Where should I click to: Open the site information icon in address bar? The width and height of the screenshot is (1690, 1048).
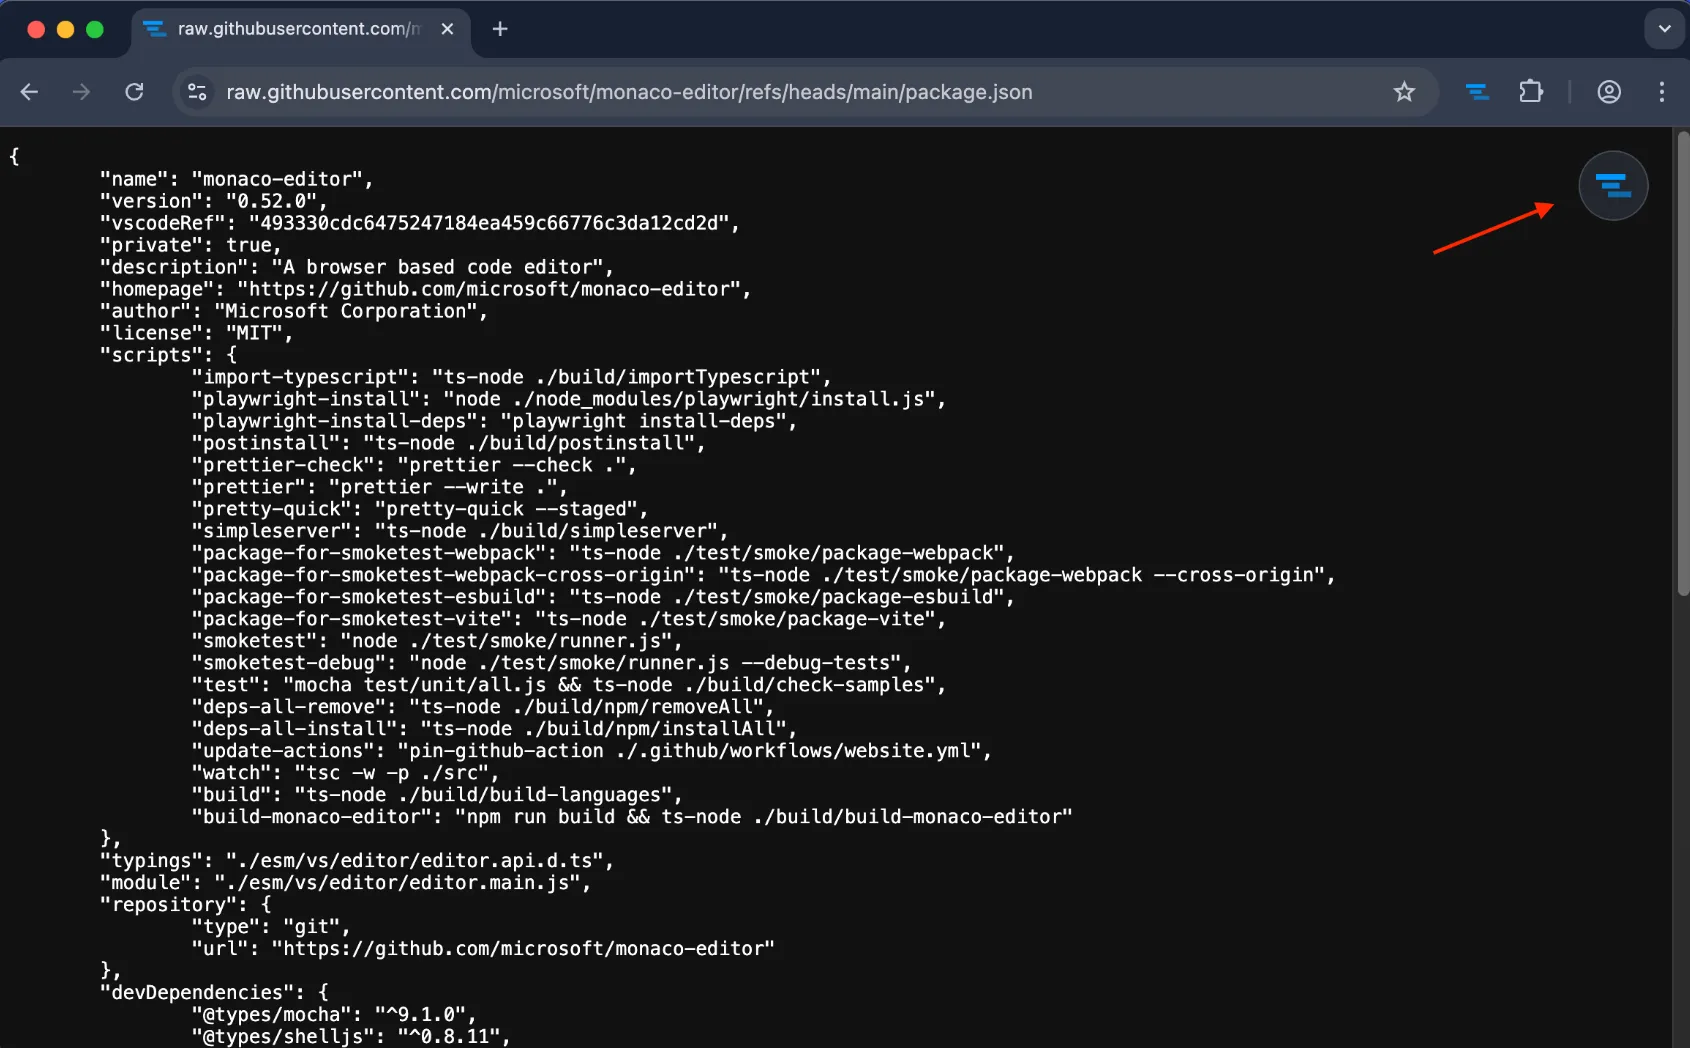click(x=197, y=92)
